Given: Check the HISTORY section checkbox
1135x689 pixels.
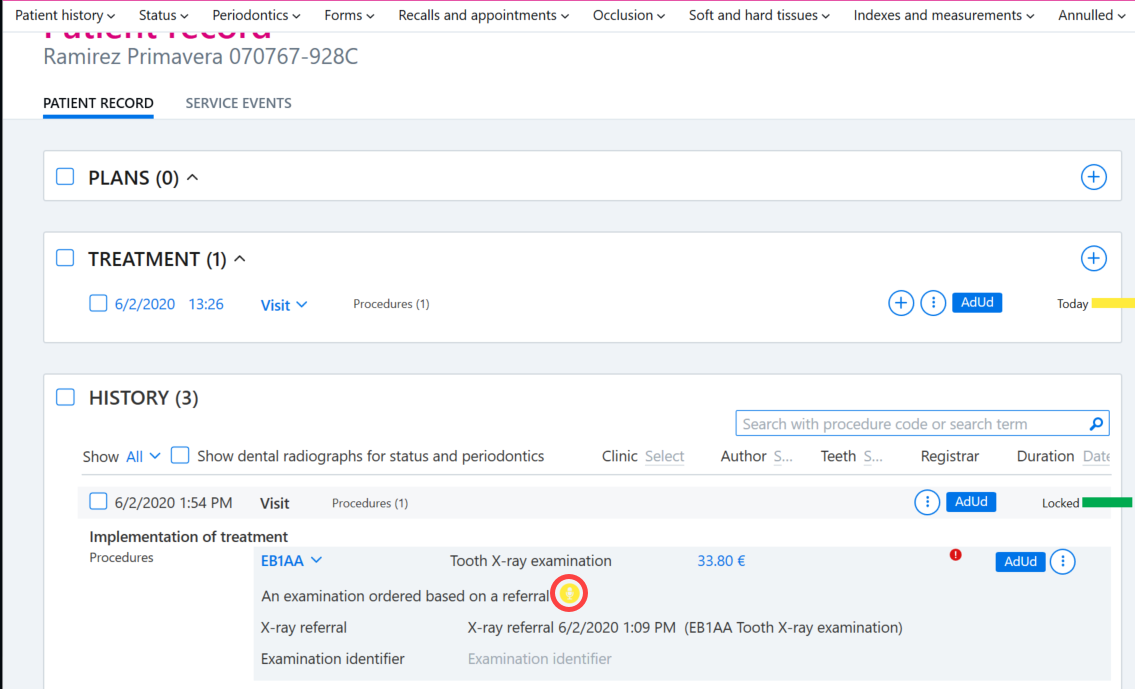Looking at the screenshot, I should pyautogui.click(x=65, y=397).
